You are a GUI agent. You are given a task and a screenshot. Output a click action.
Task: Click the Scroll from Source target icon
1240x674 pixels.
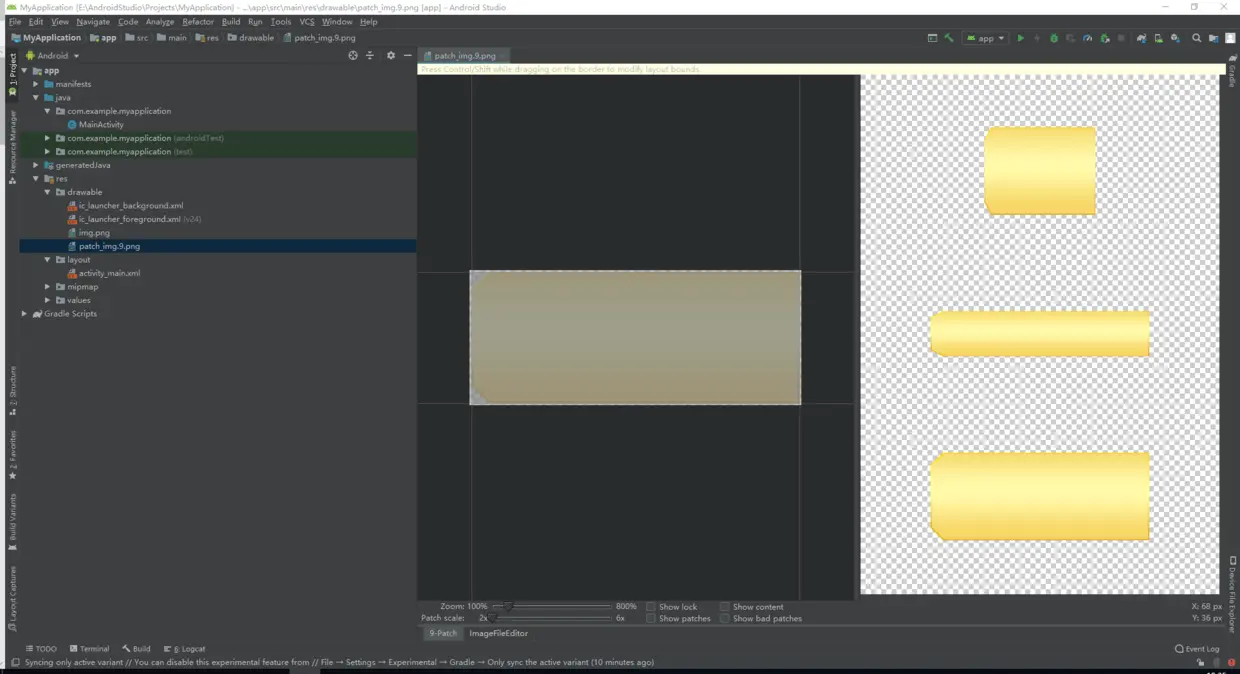coord(352,55)
